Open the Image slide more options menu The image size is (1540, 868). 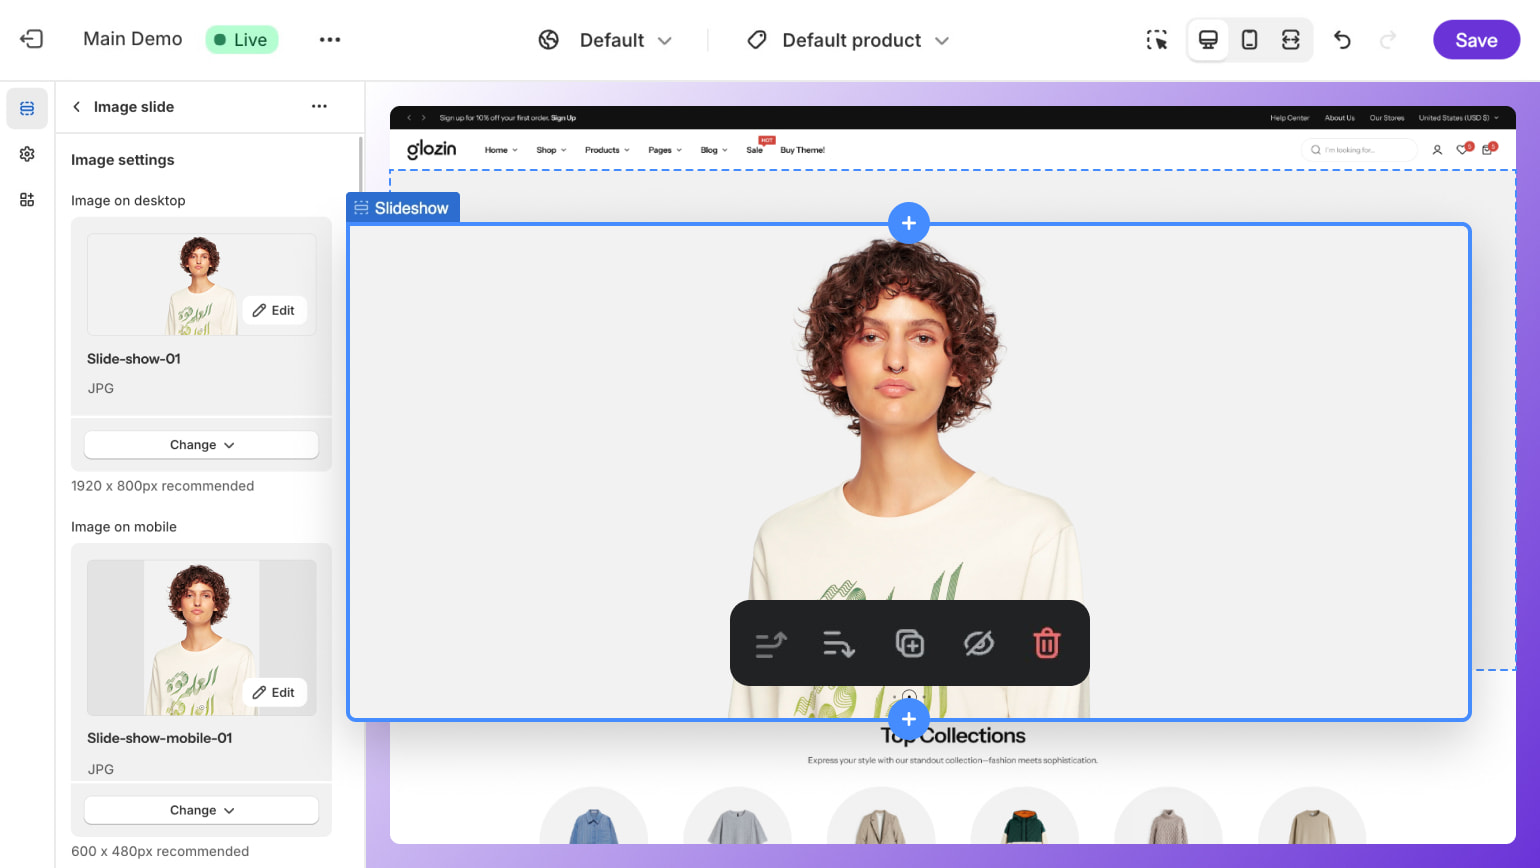click(x=319, y=106)
